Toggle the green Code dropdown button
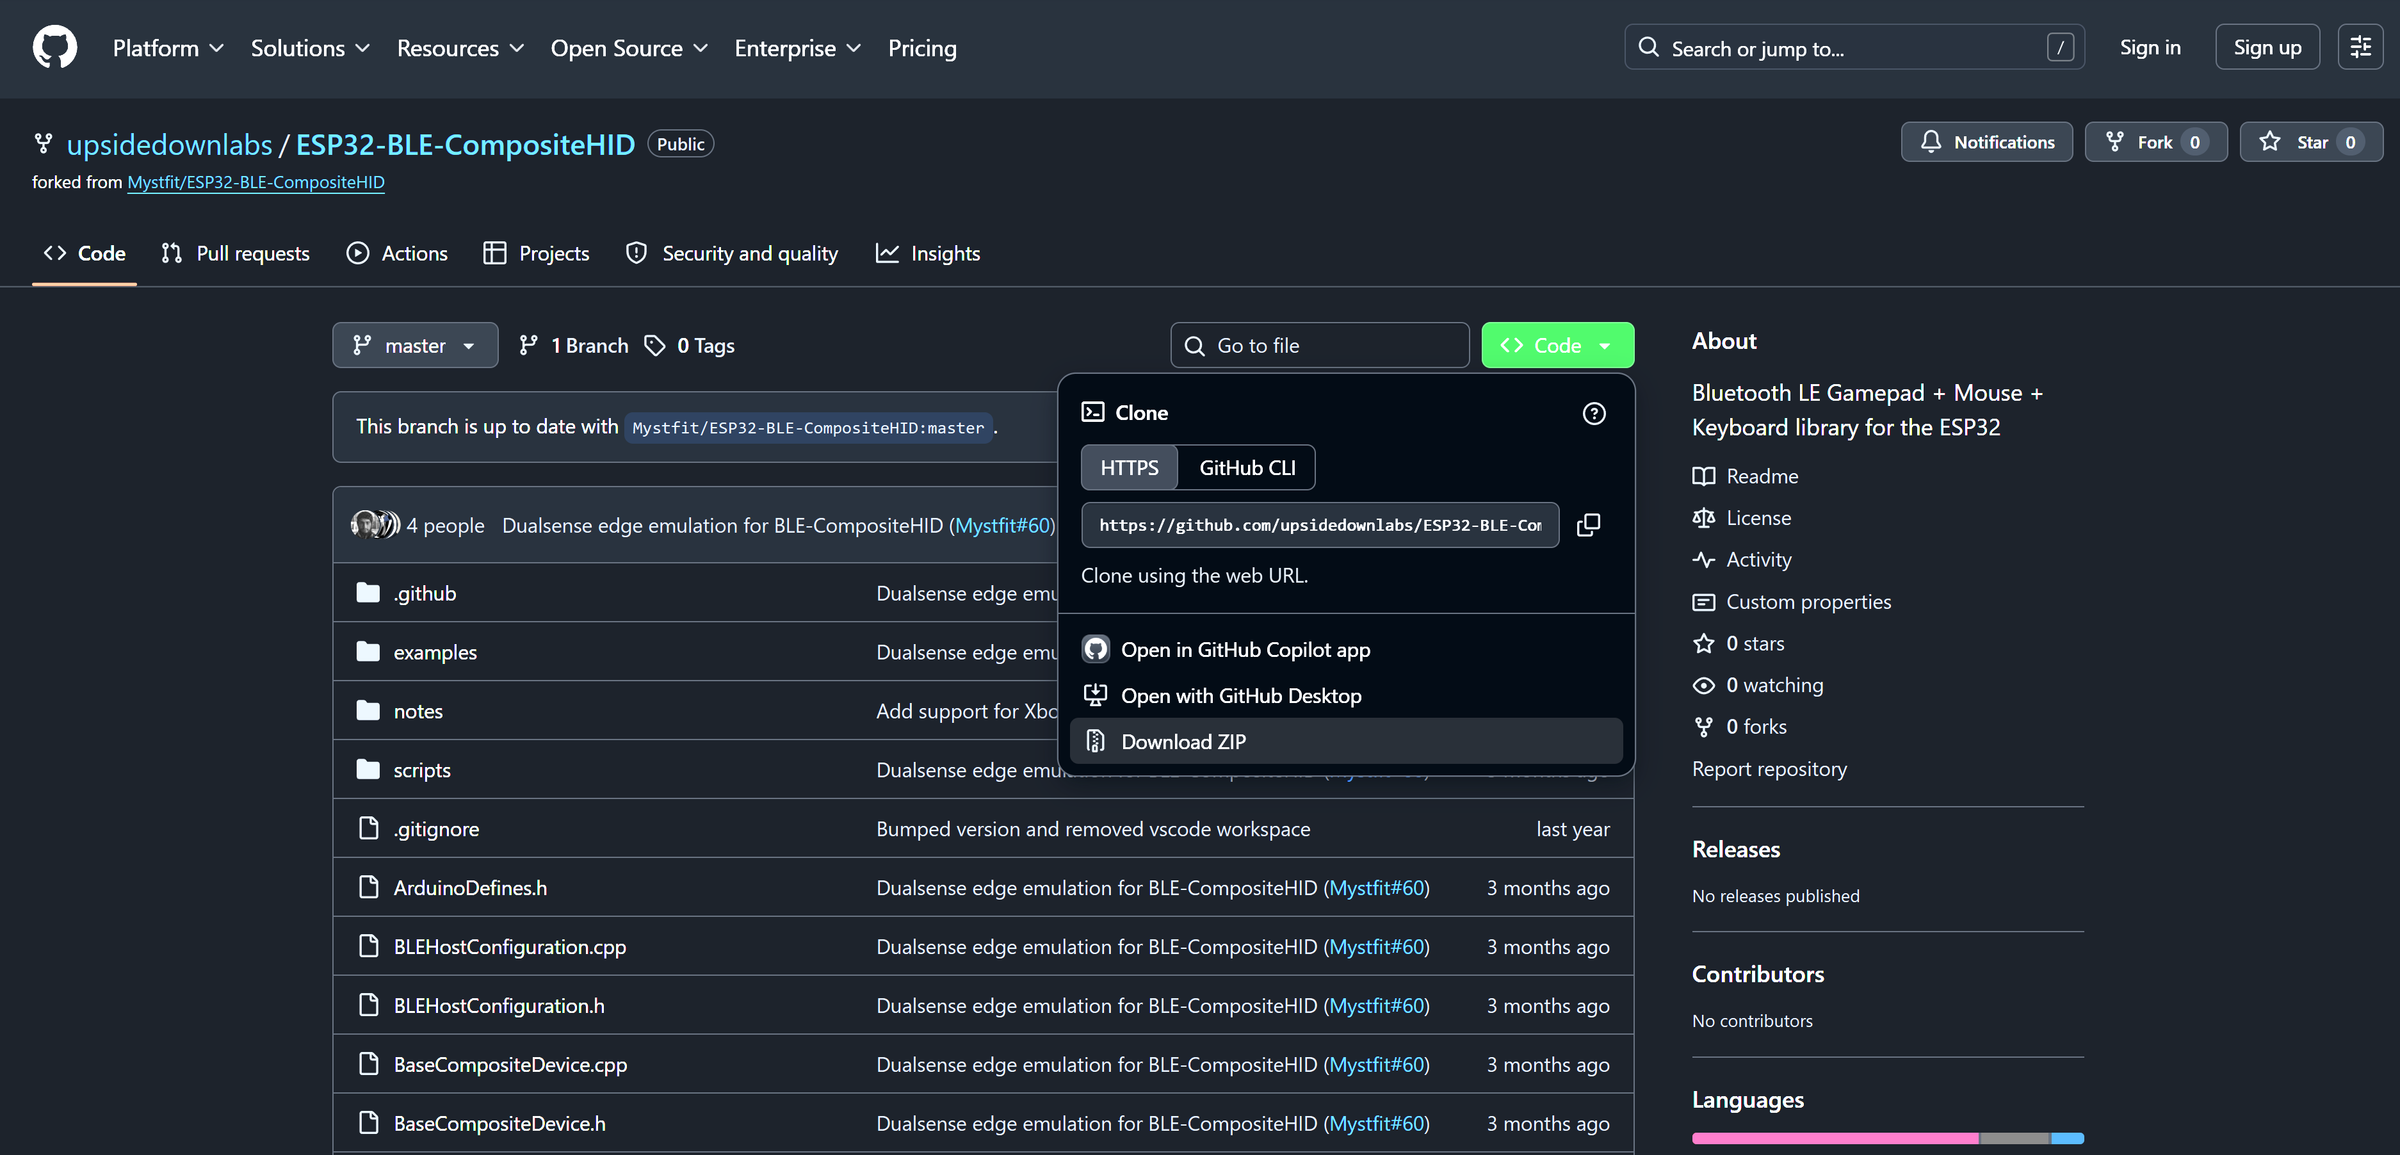 click(1557, 345)
